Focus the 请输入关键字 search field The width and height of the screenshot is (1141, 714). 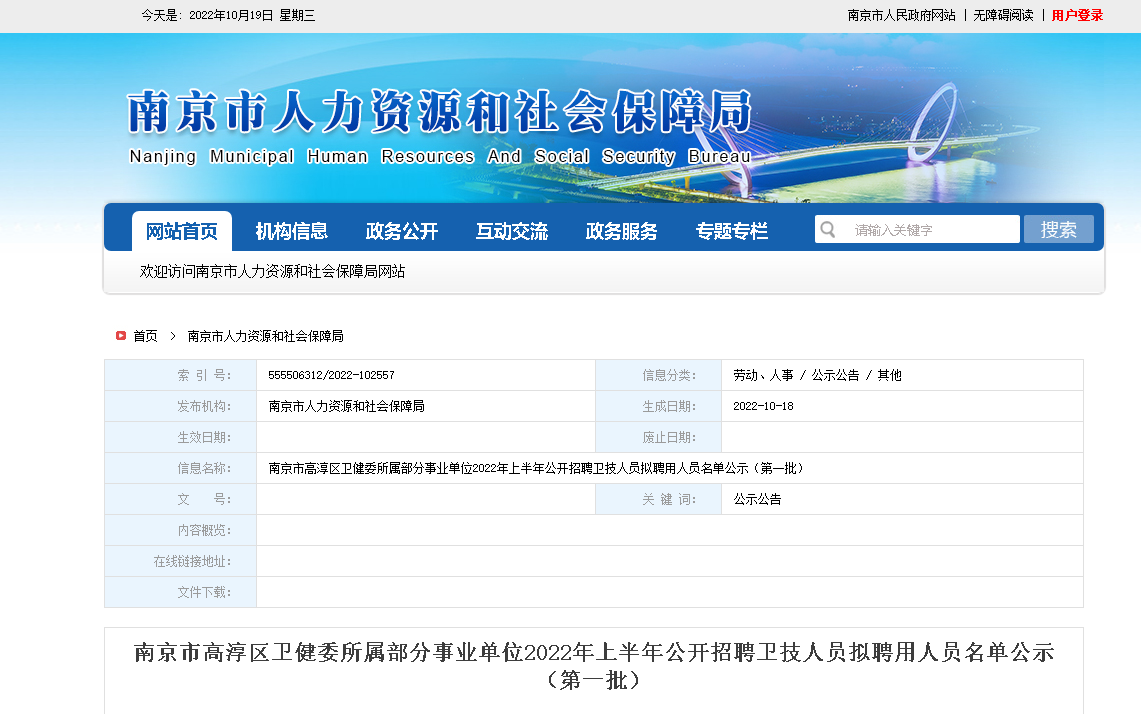coord(930,230)
